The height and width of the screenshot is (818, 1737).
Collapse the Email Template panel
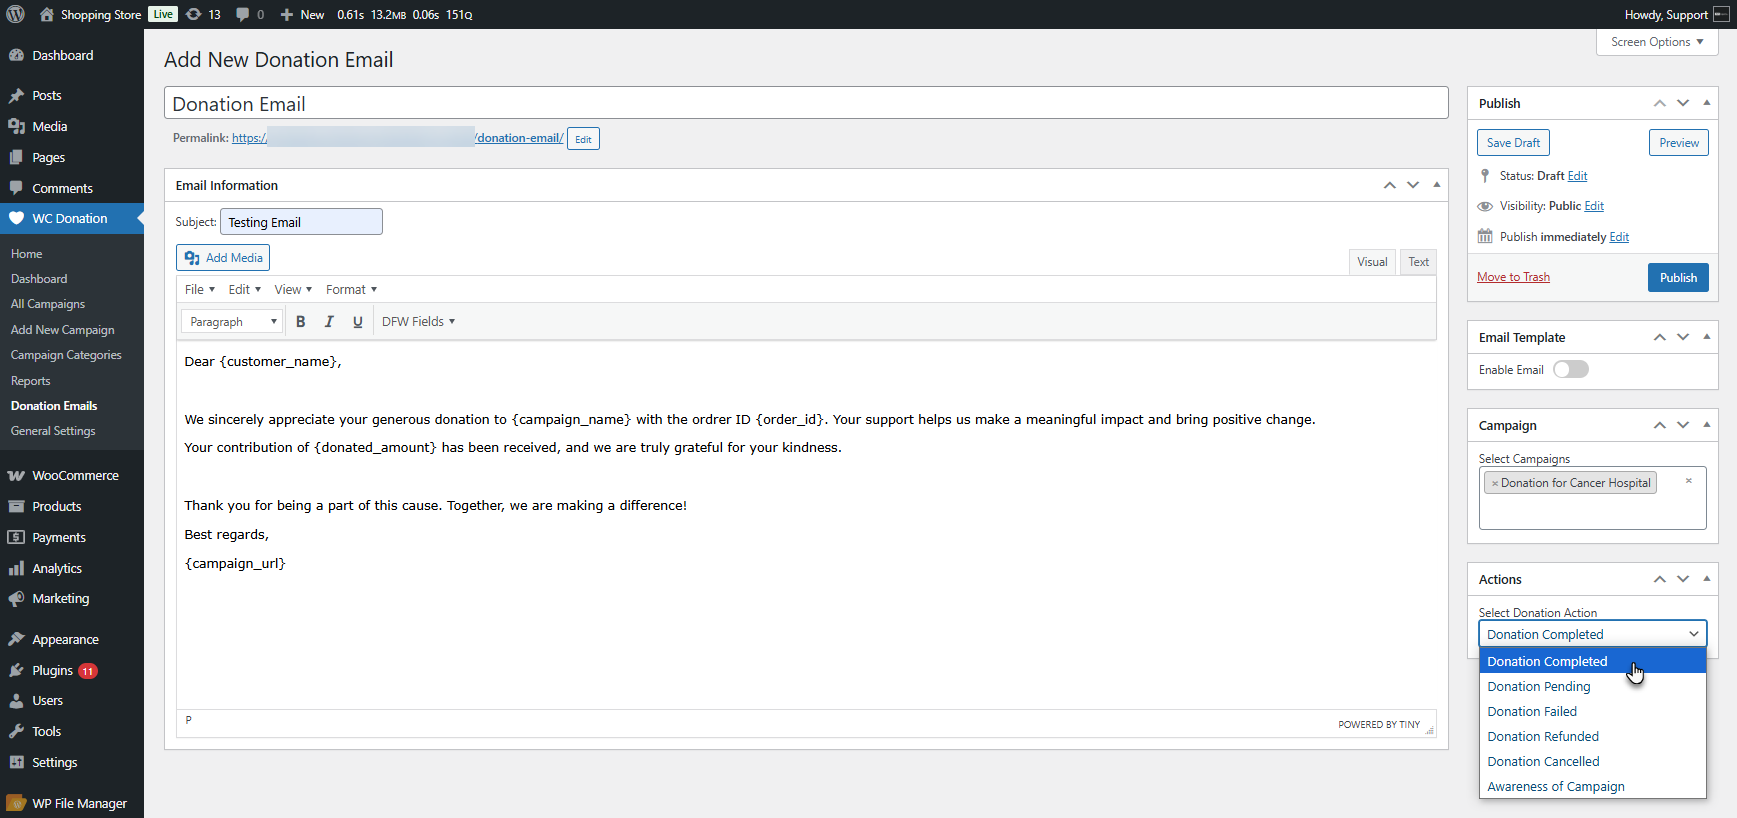tap(1706, 337)
